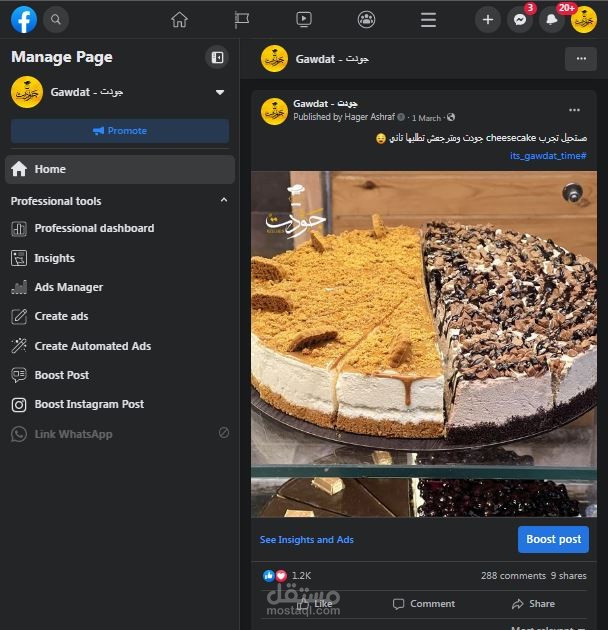Click the Gawdat page name in post
This screenshot has height=630, width=608.
tap(325, 104)
